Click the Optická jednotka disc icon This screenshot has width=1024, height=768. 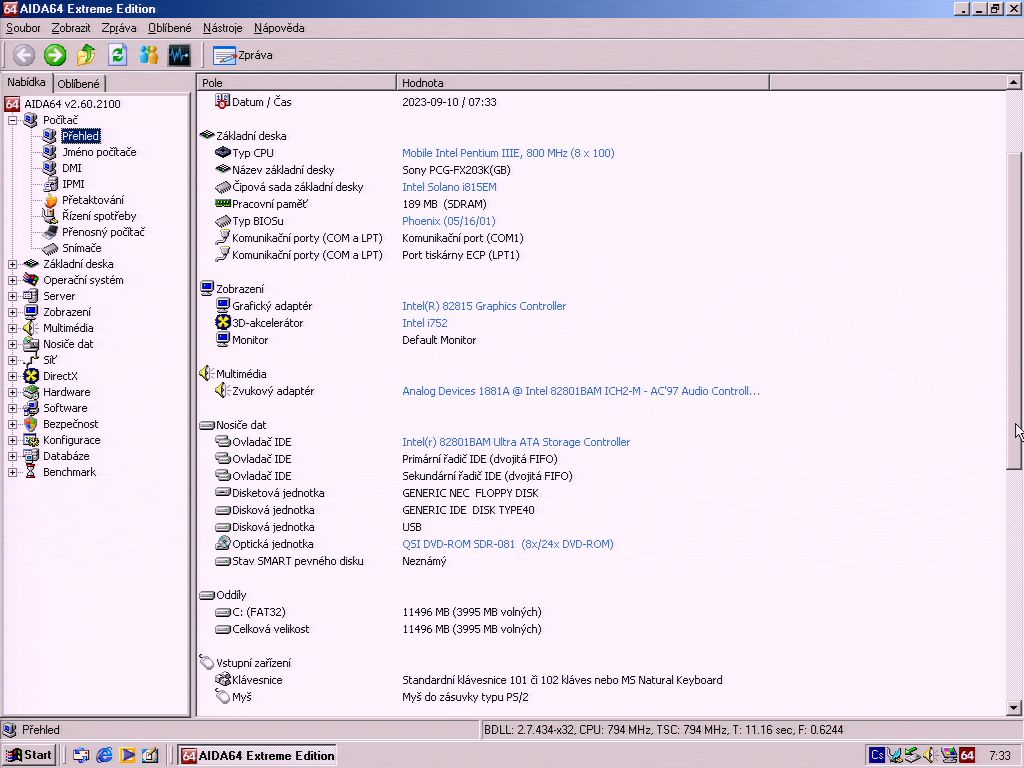(x=223, y=543)
